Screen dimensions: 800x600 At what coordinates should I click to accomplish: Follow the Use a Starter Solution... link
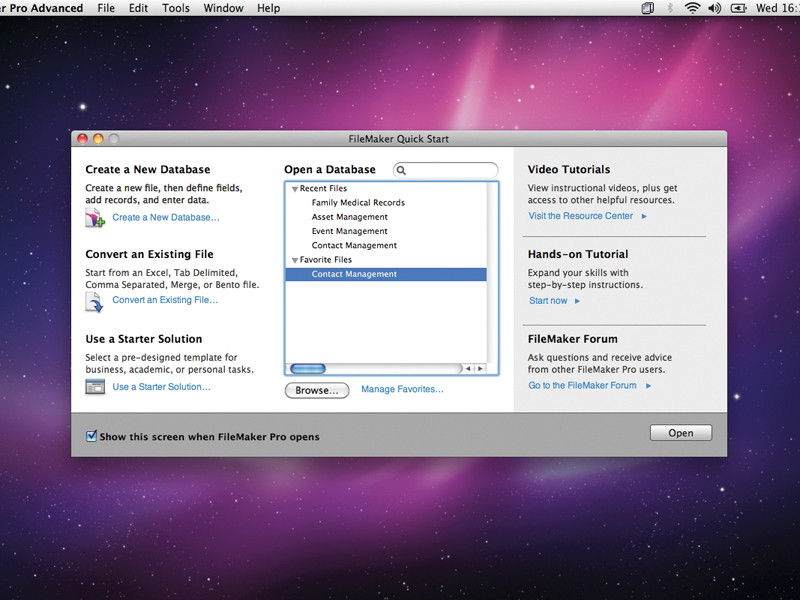tap(161, 387)
